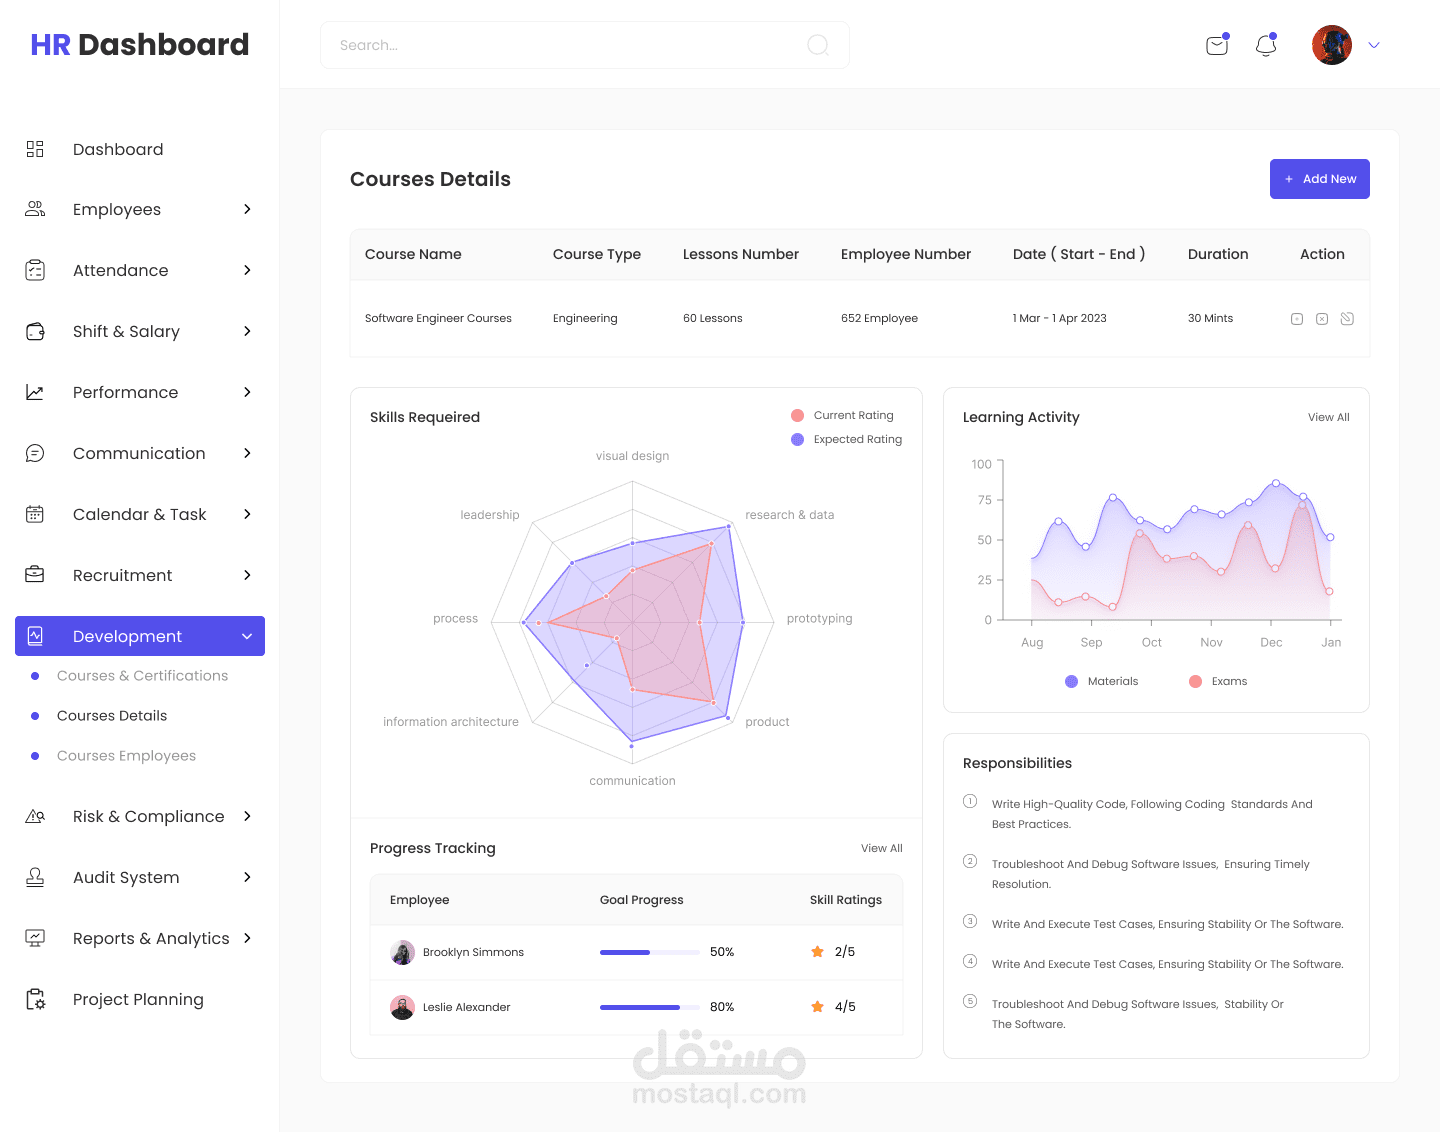
Task: Click View All in Learning Activity
Action: (x=1328, y=417)
